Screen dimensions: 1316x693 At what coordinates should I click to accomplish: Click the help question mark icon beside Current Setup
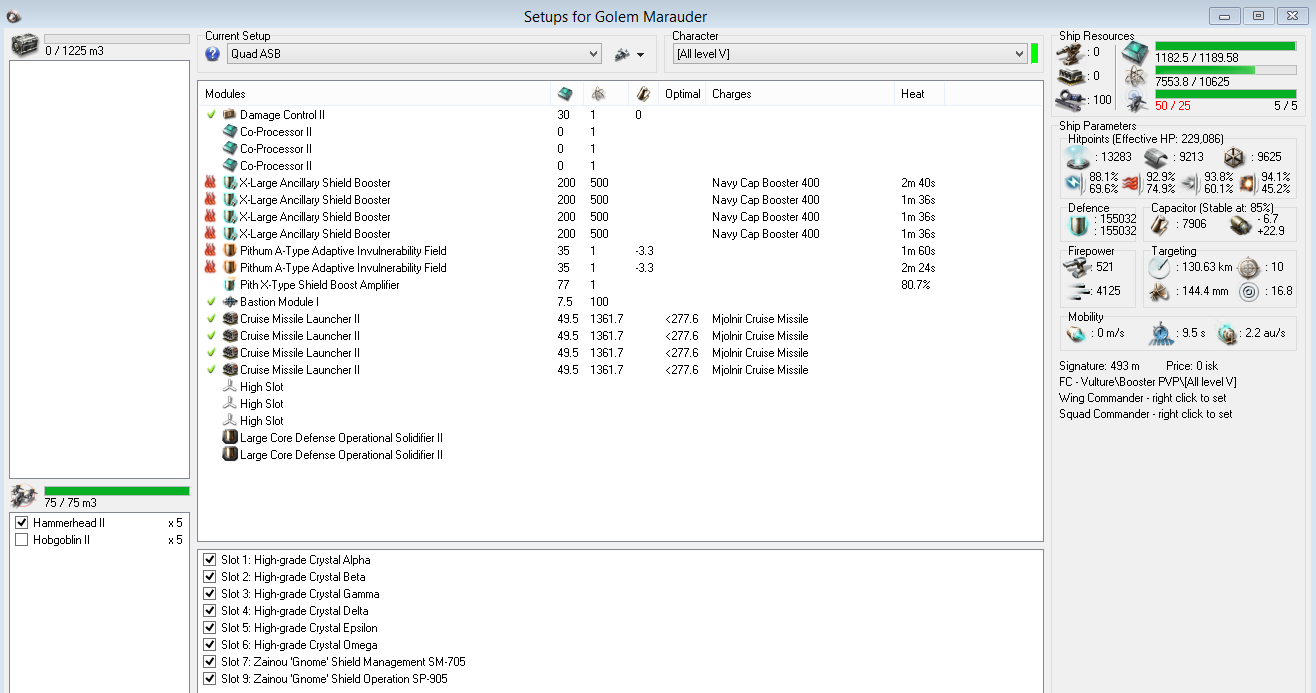pos(212,54)
